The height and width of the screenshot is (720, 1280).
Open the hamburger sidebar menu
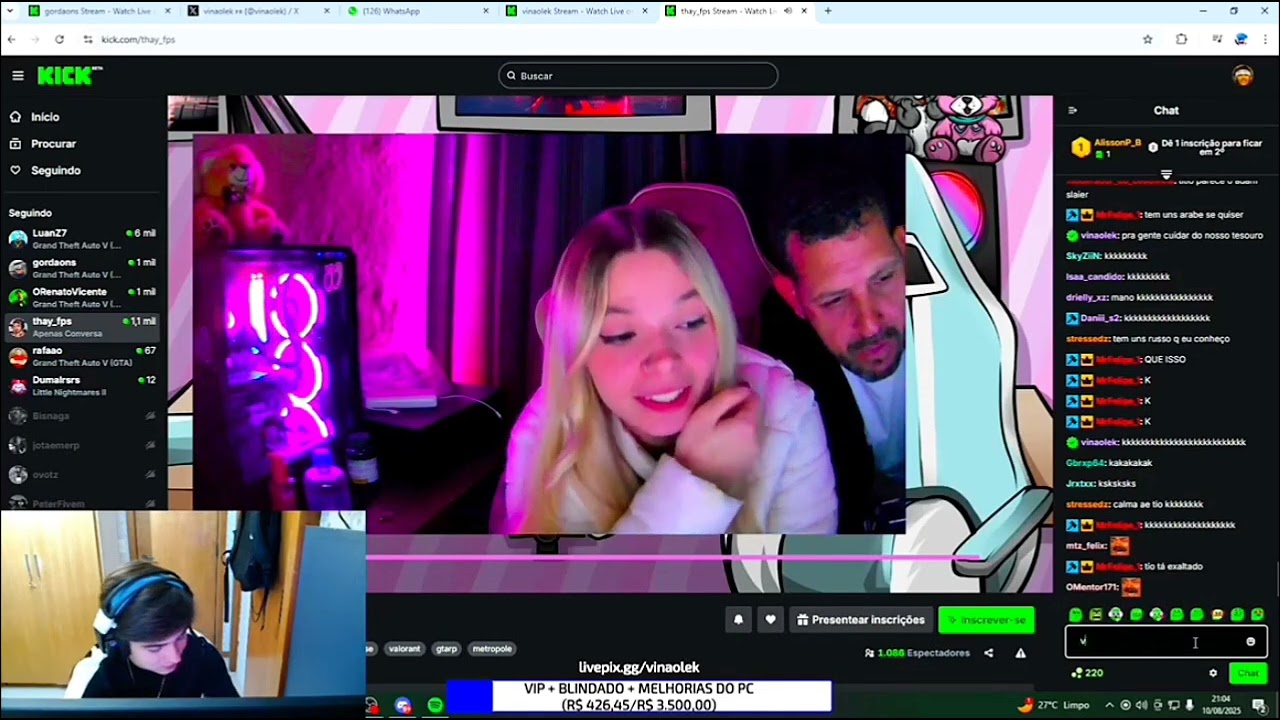pos(18,76)
